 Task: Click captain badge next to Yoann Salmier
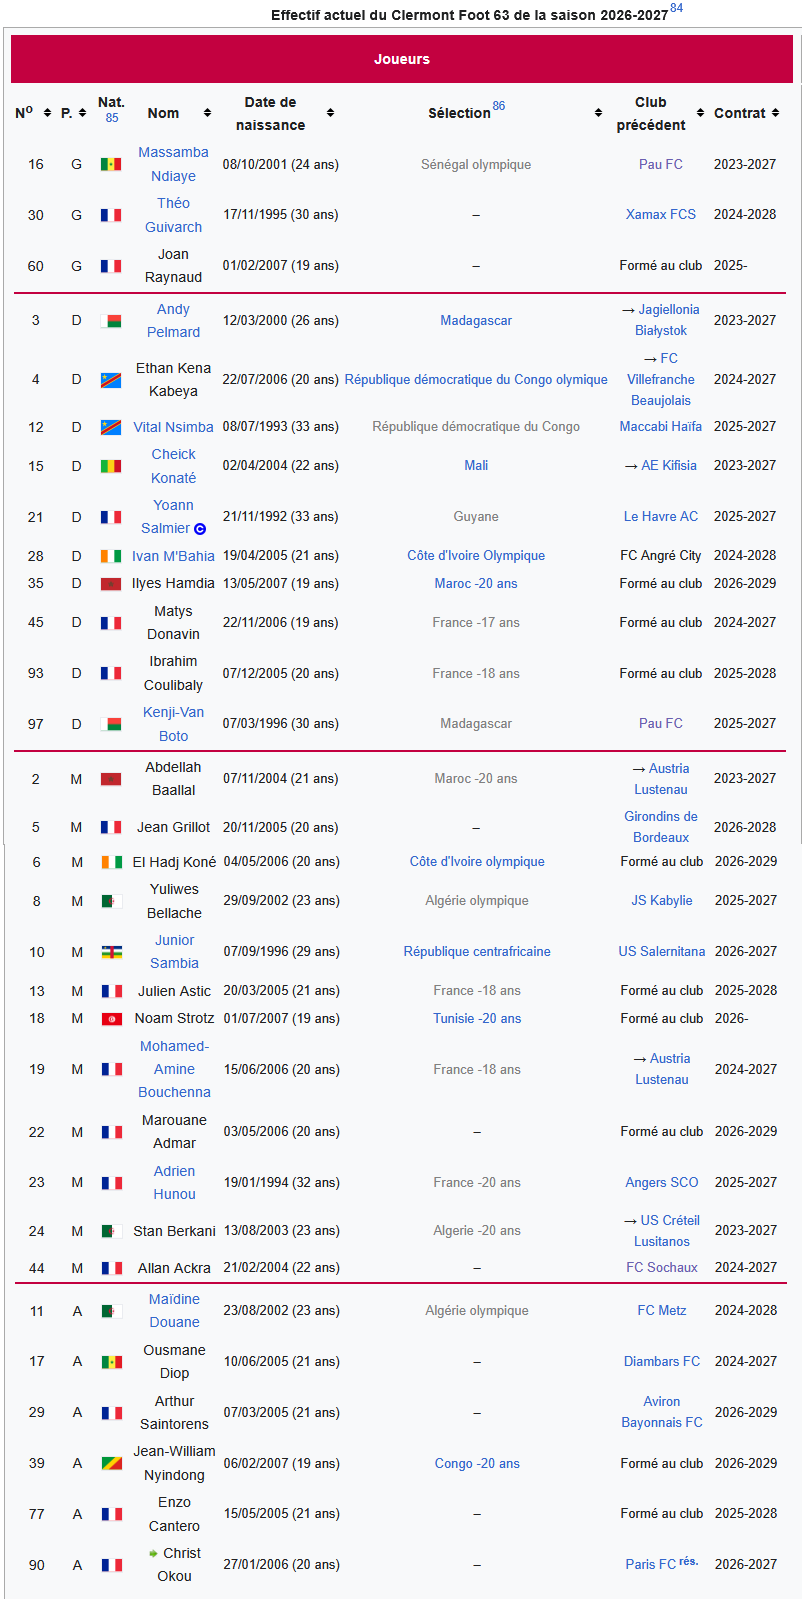[x=200, y=529]
